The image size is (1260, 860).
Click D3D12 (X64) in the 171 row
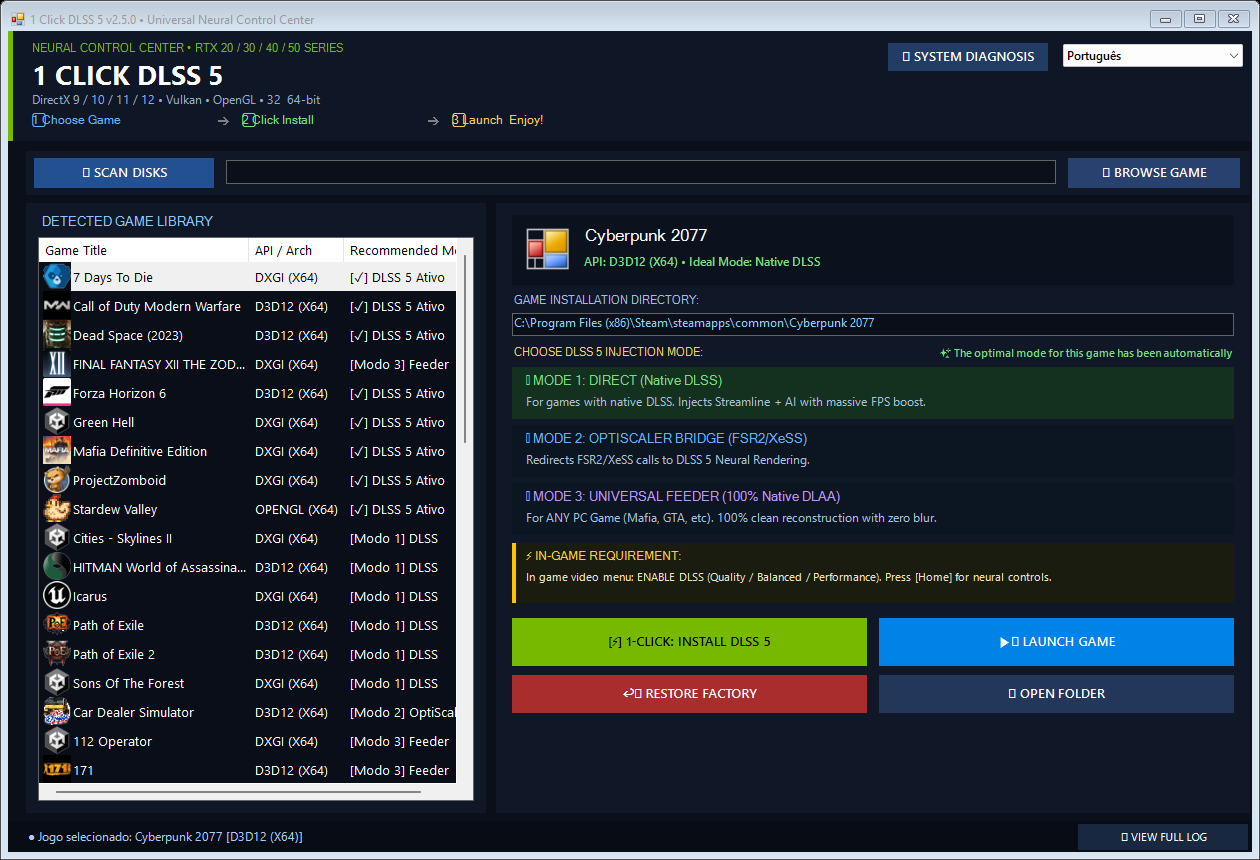click(x=291, y=770)
